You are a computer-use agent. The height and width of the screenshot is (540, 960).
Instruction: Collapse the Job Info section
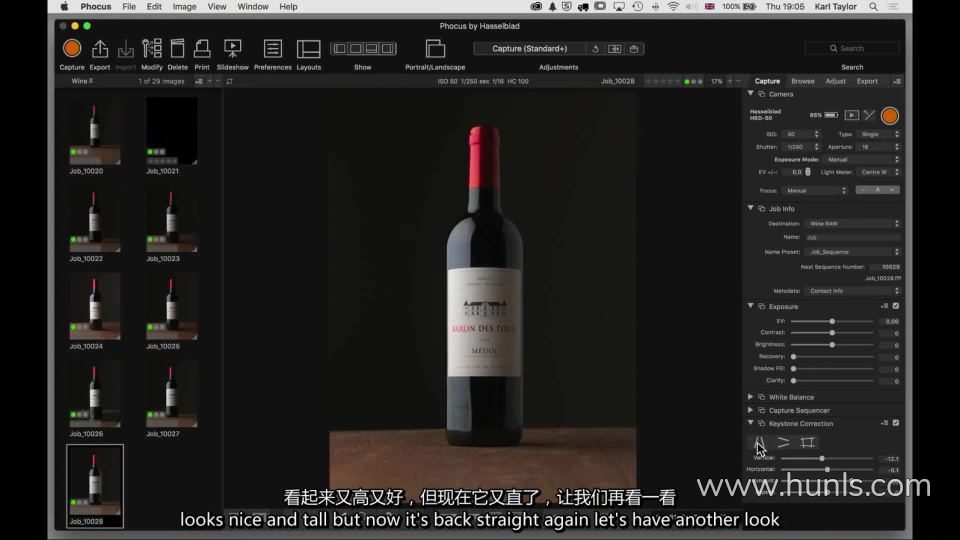click(x=751, y=208)
